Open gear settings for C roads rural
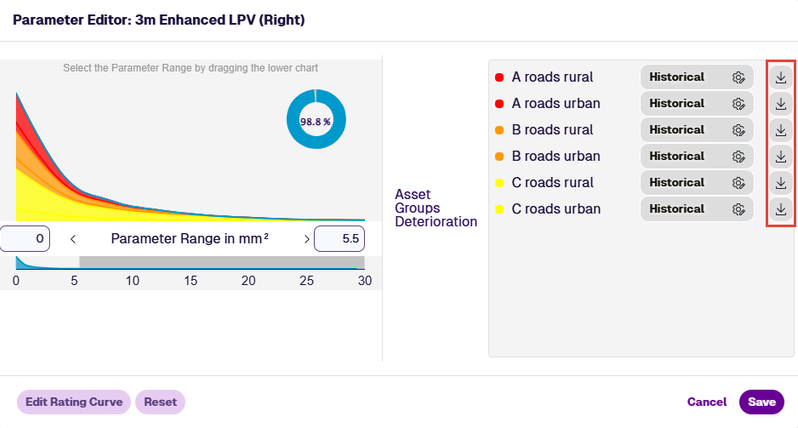The width and height of the screenshot is (798, 428). 738,183
